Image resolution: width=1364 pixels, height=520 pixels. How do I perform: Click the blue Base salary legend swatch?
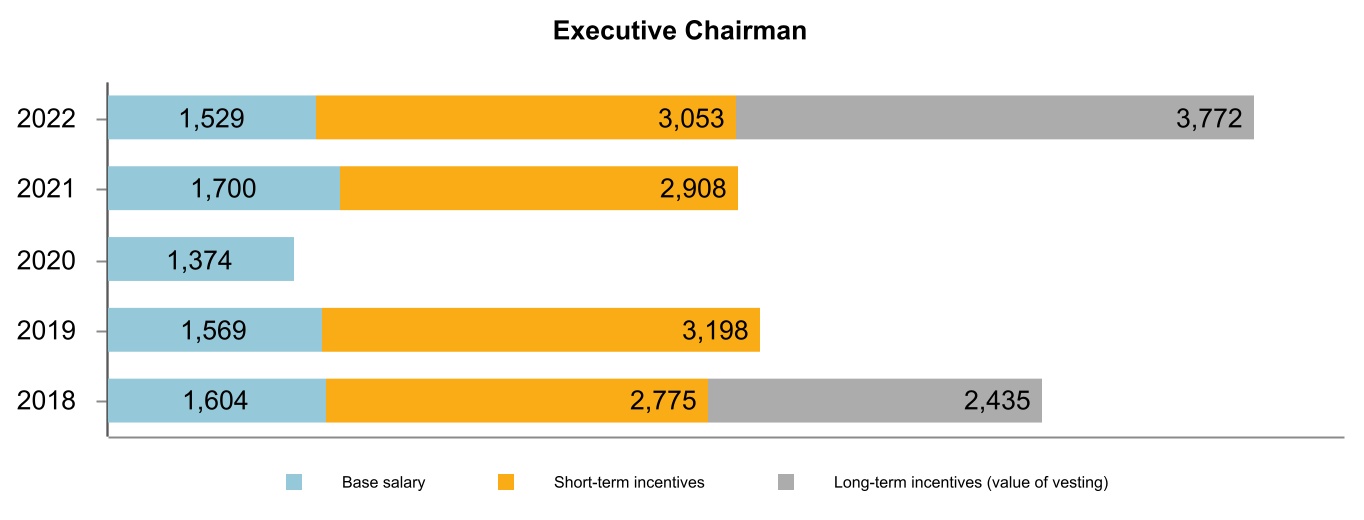point(294,483)
